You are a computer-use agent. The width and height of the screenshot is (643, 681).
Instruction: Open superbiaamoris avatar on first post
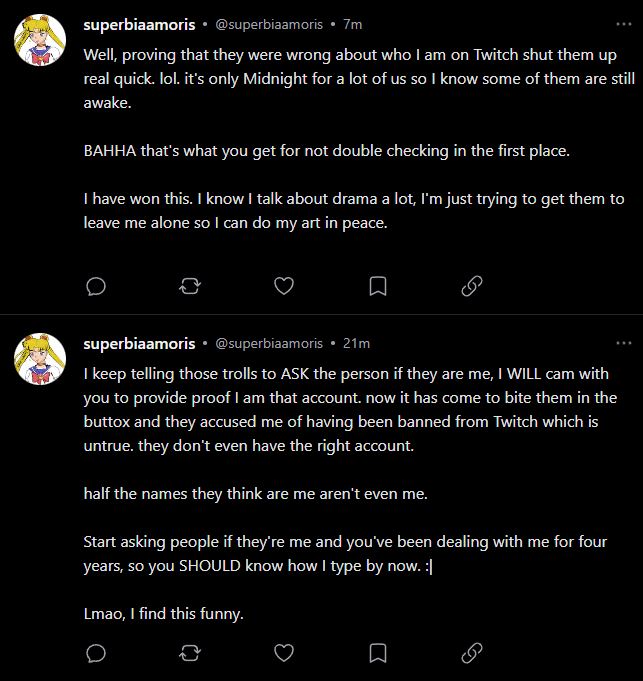point(40,40)
